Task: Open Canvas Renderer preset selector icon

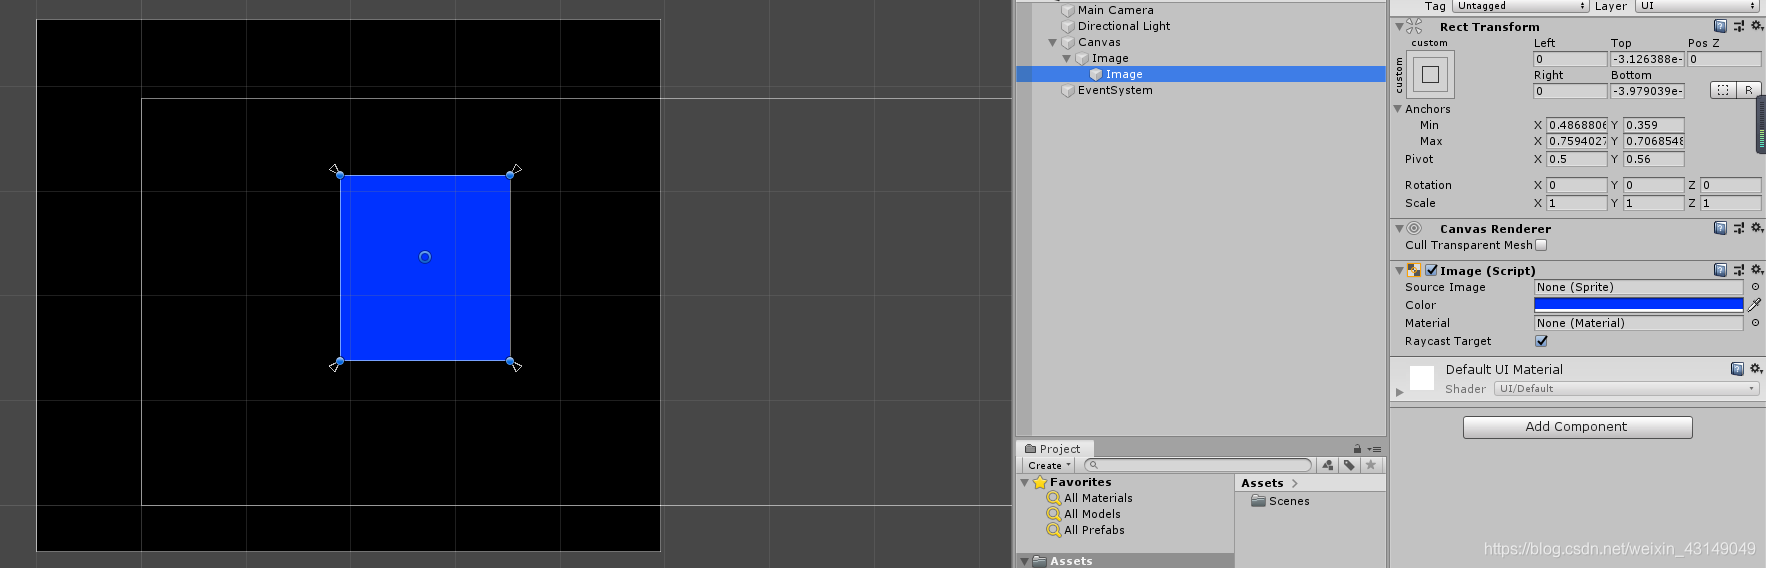Action: click(x=1739, y=228)
